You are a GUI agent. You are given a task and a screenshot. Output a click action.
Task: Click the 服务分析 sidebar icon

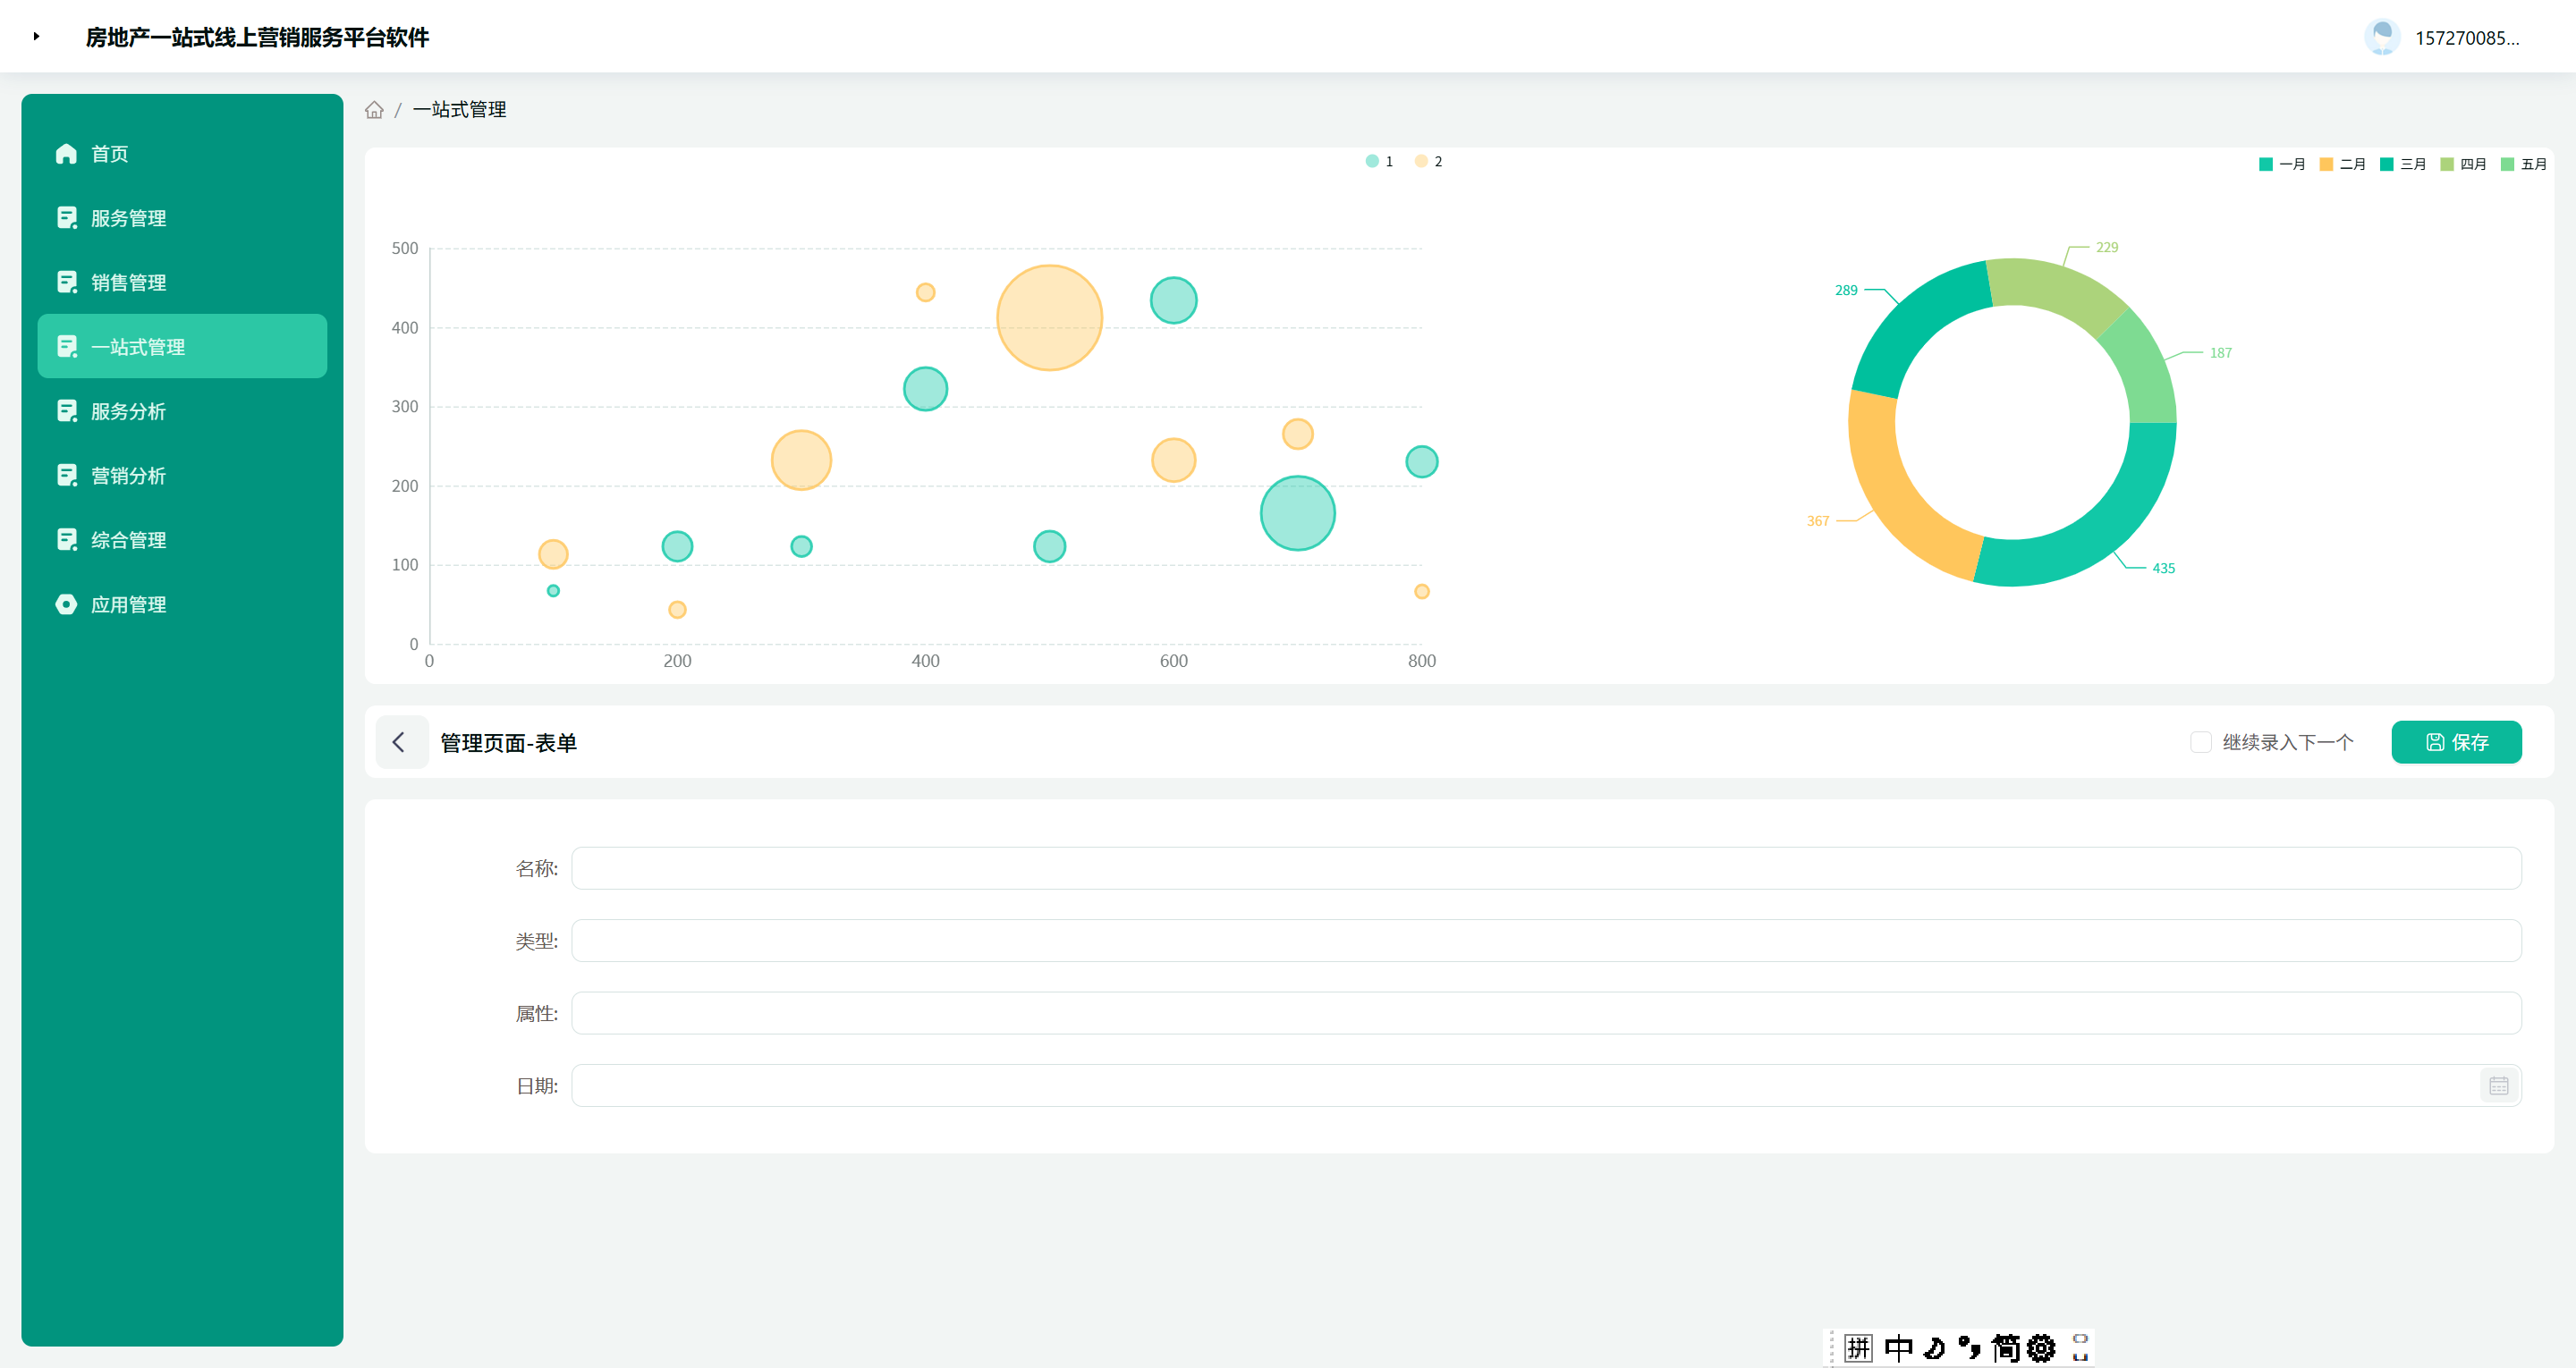[x=66, y=411]
